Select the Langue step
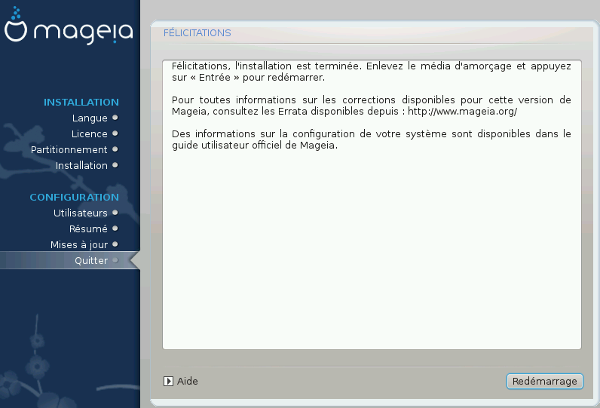 90,118
